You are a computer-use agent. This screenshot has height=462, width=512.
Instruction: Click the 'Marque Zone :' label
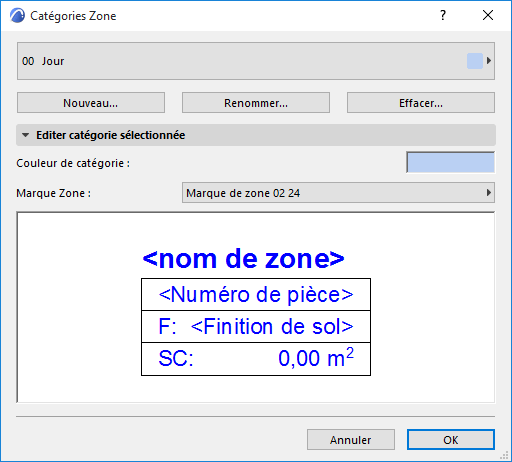[x=53, y=193]
